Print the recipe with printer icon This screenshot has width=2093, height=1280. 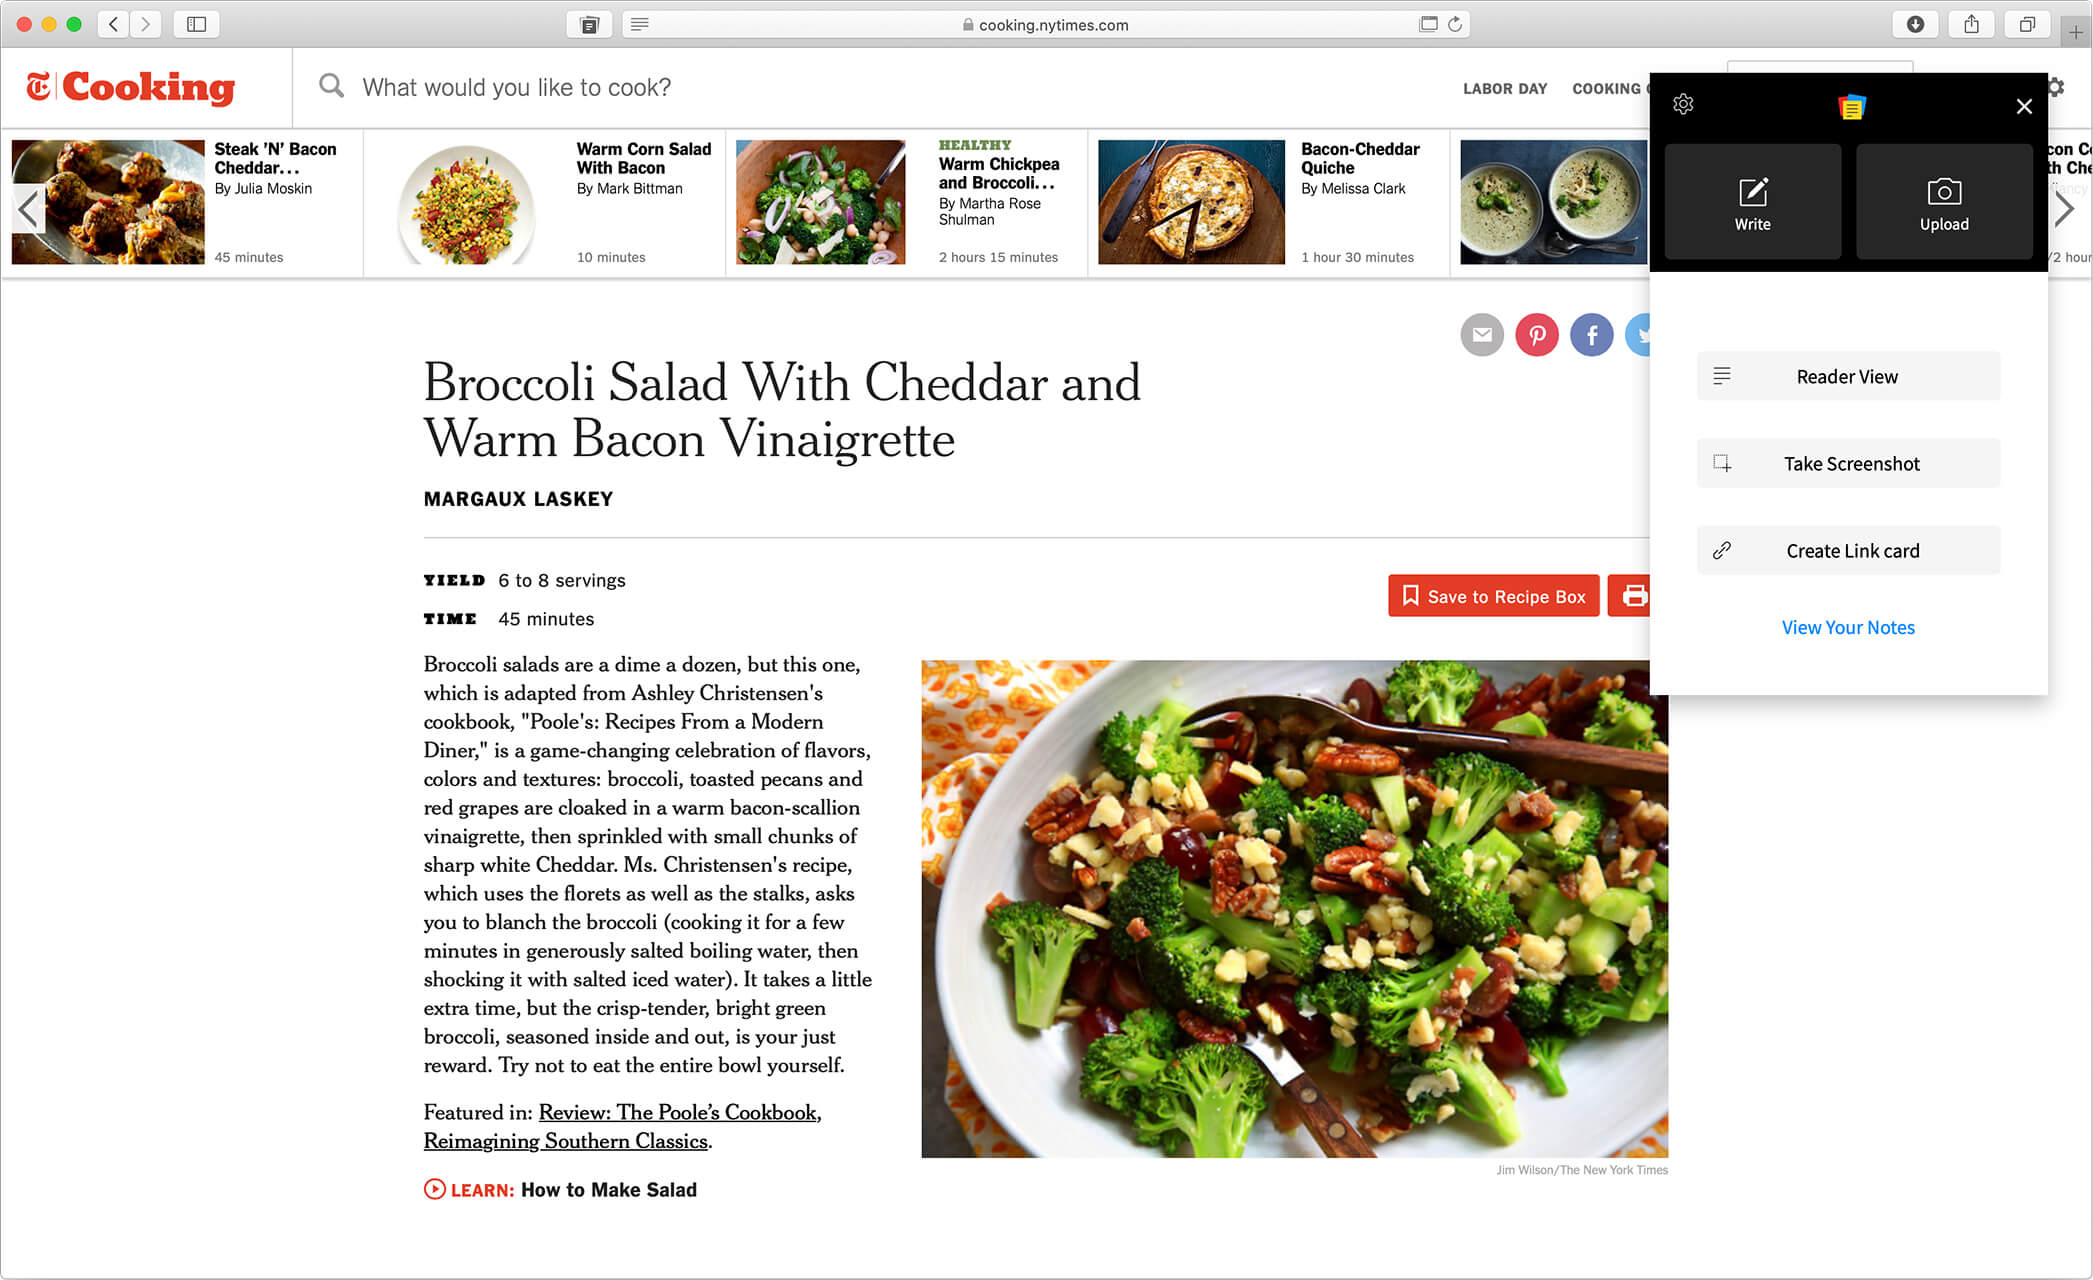1629,596
